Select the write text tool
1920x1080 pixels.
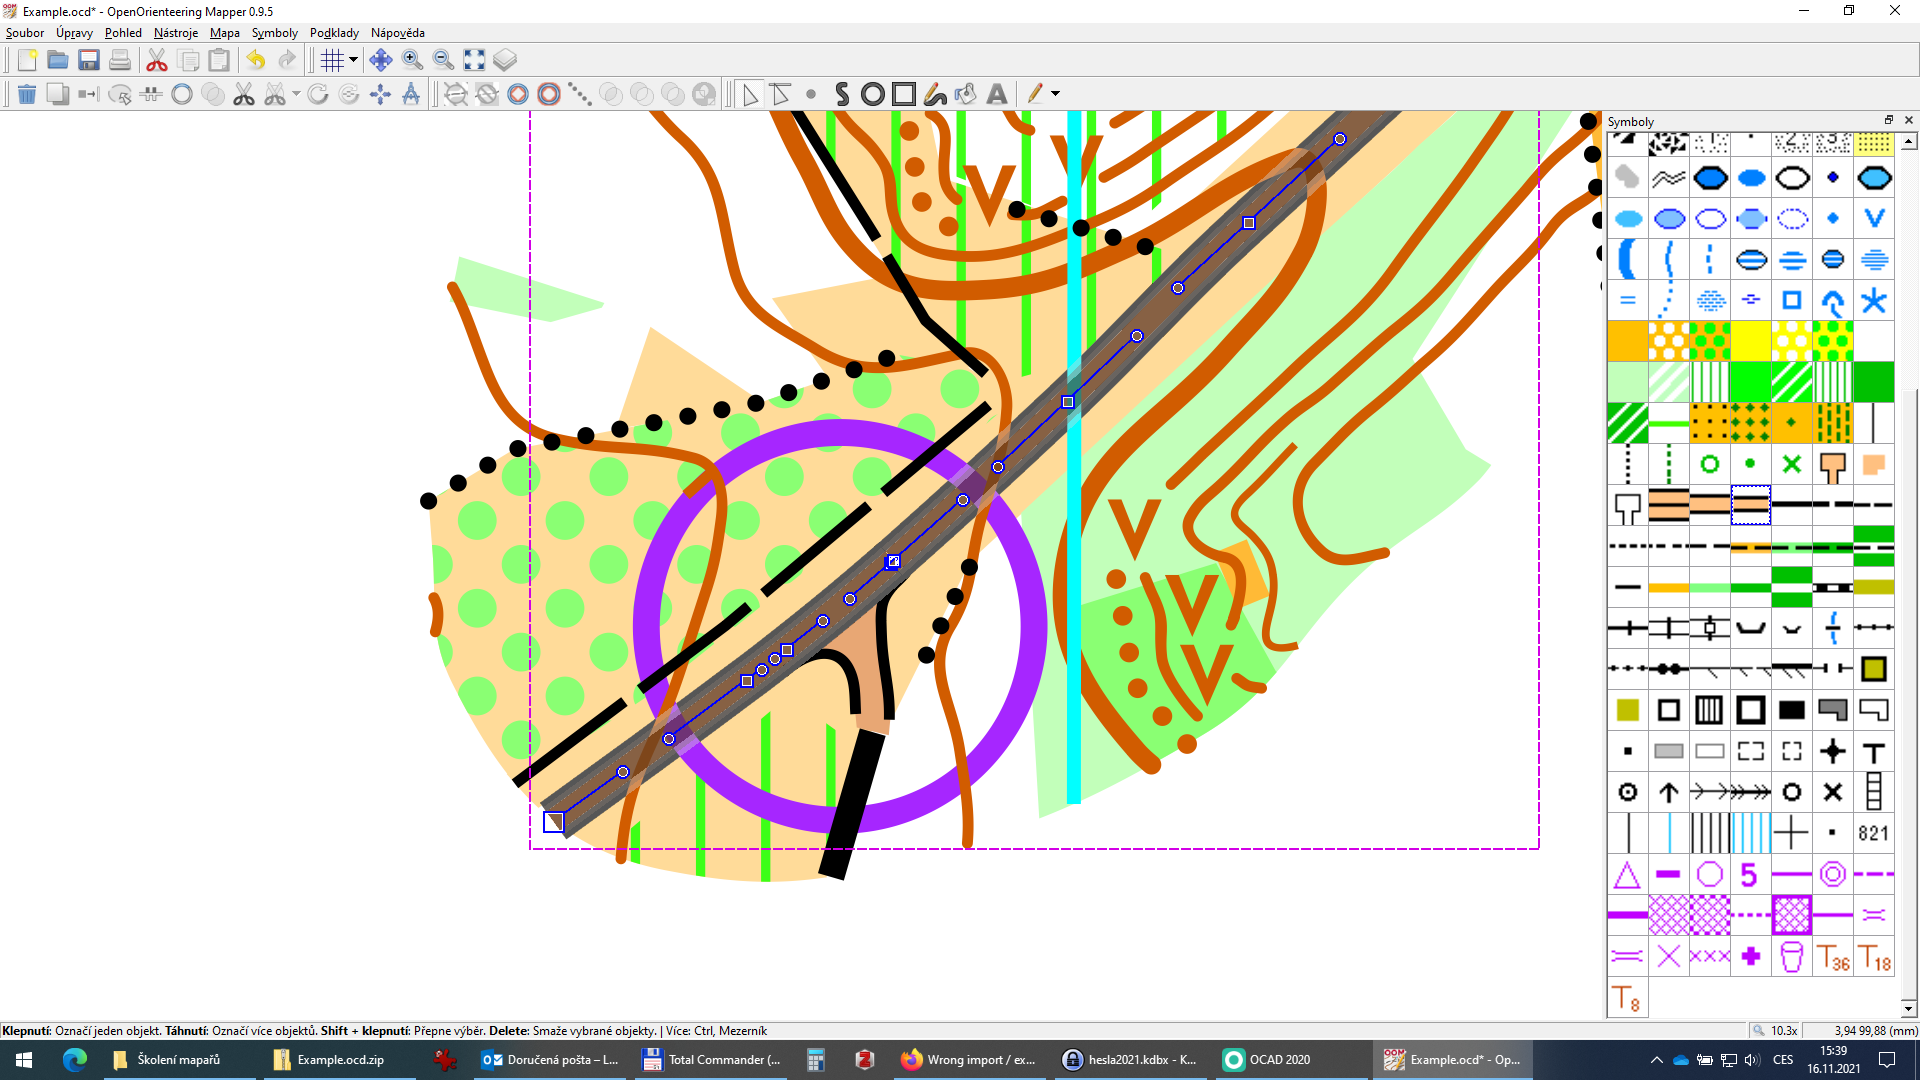coord(996,94)
